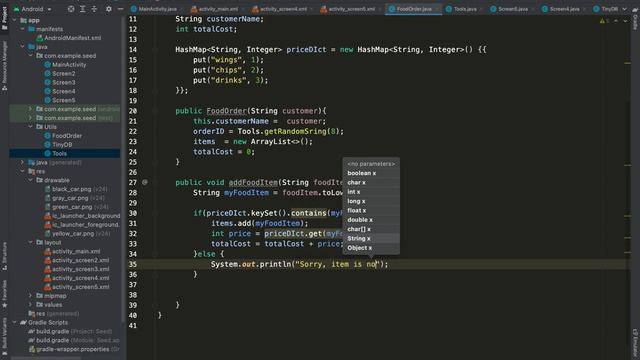Open the Build Variants tool window
The width and height of the screenshot is (640, 360).
pos(4,337)
